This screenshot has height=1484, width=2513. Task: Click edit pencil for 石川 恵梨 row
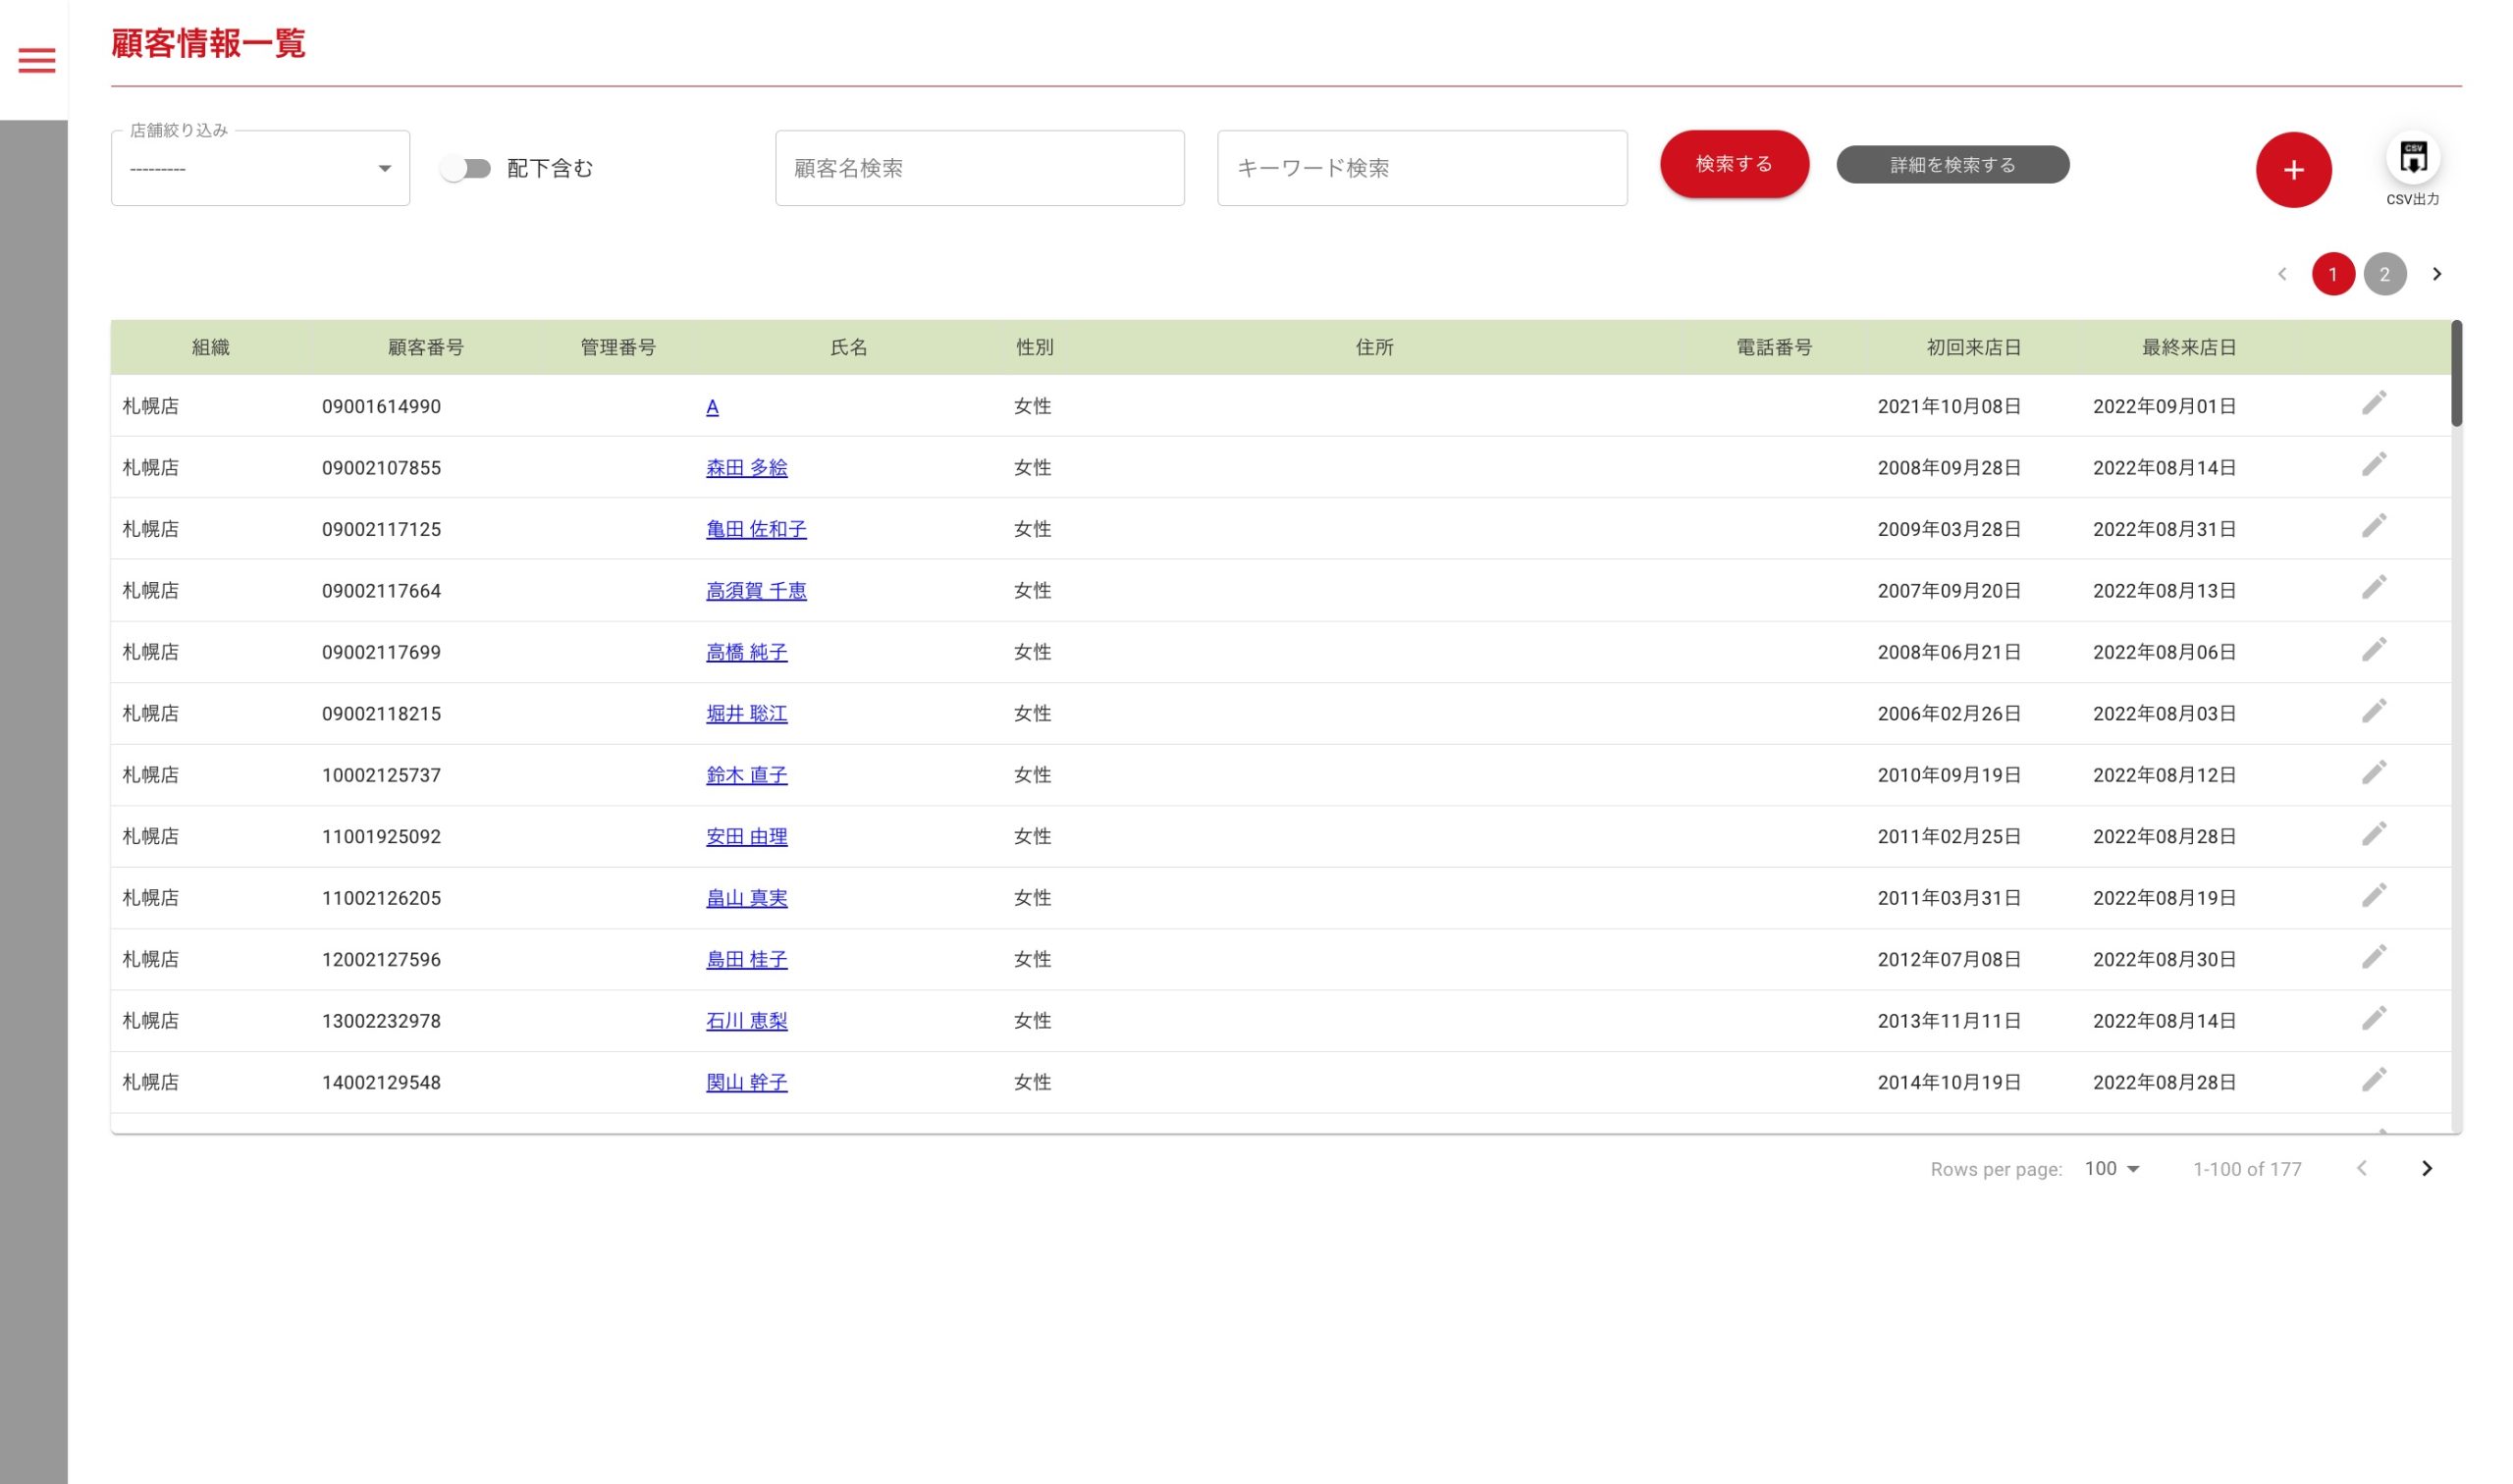pyautogui.click(x=2373, y=1019)
